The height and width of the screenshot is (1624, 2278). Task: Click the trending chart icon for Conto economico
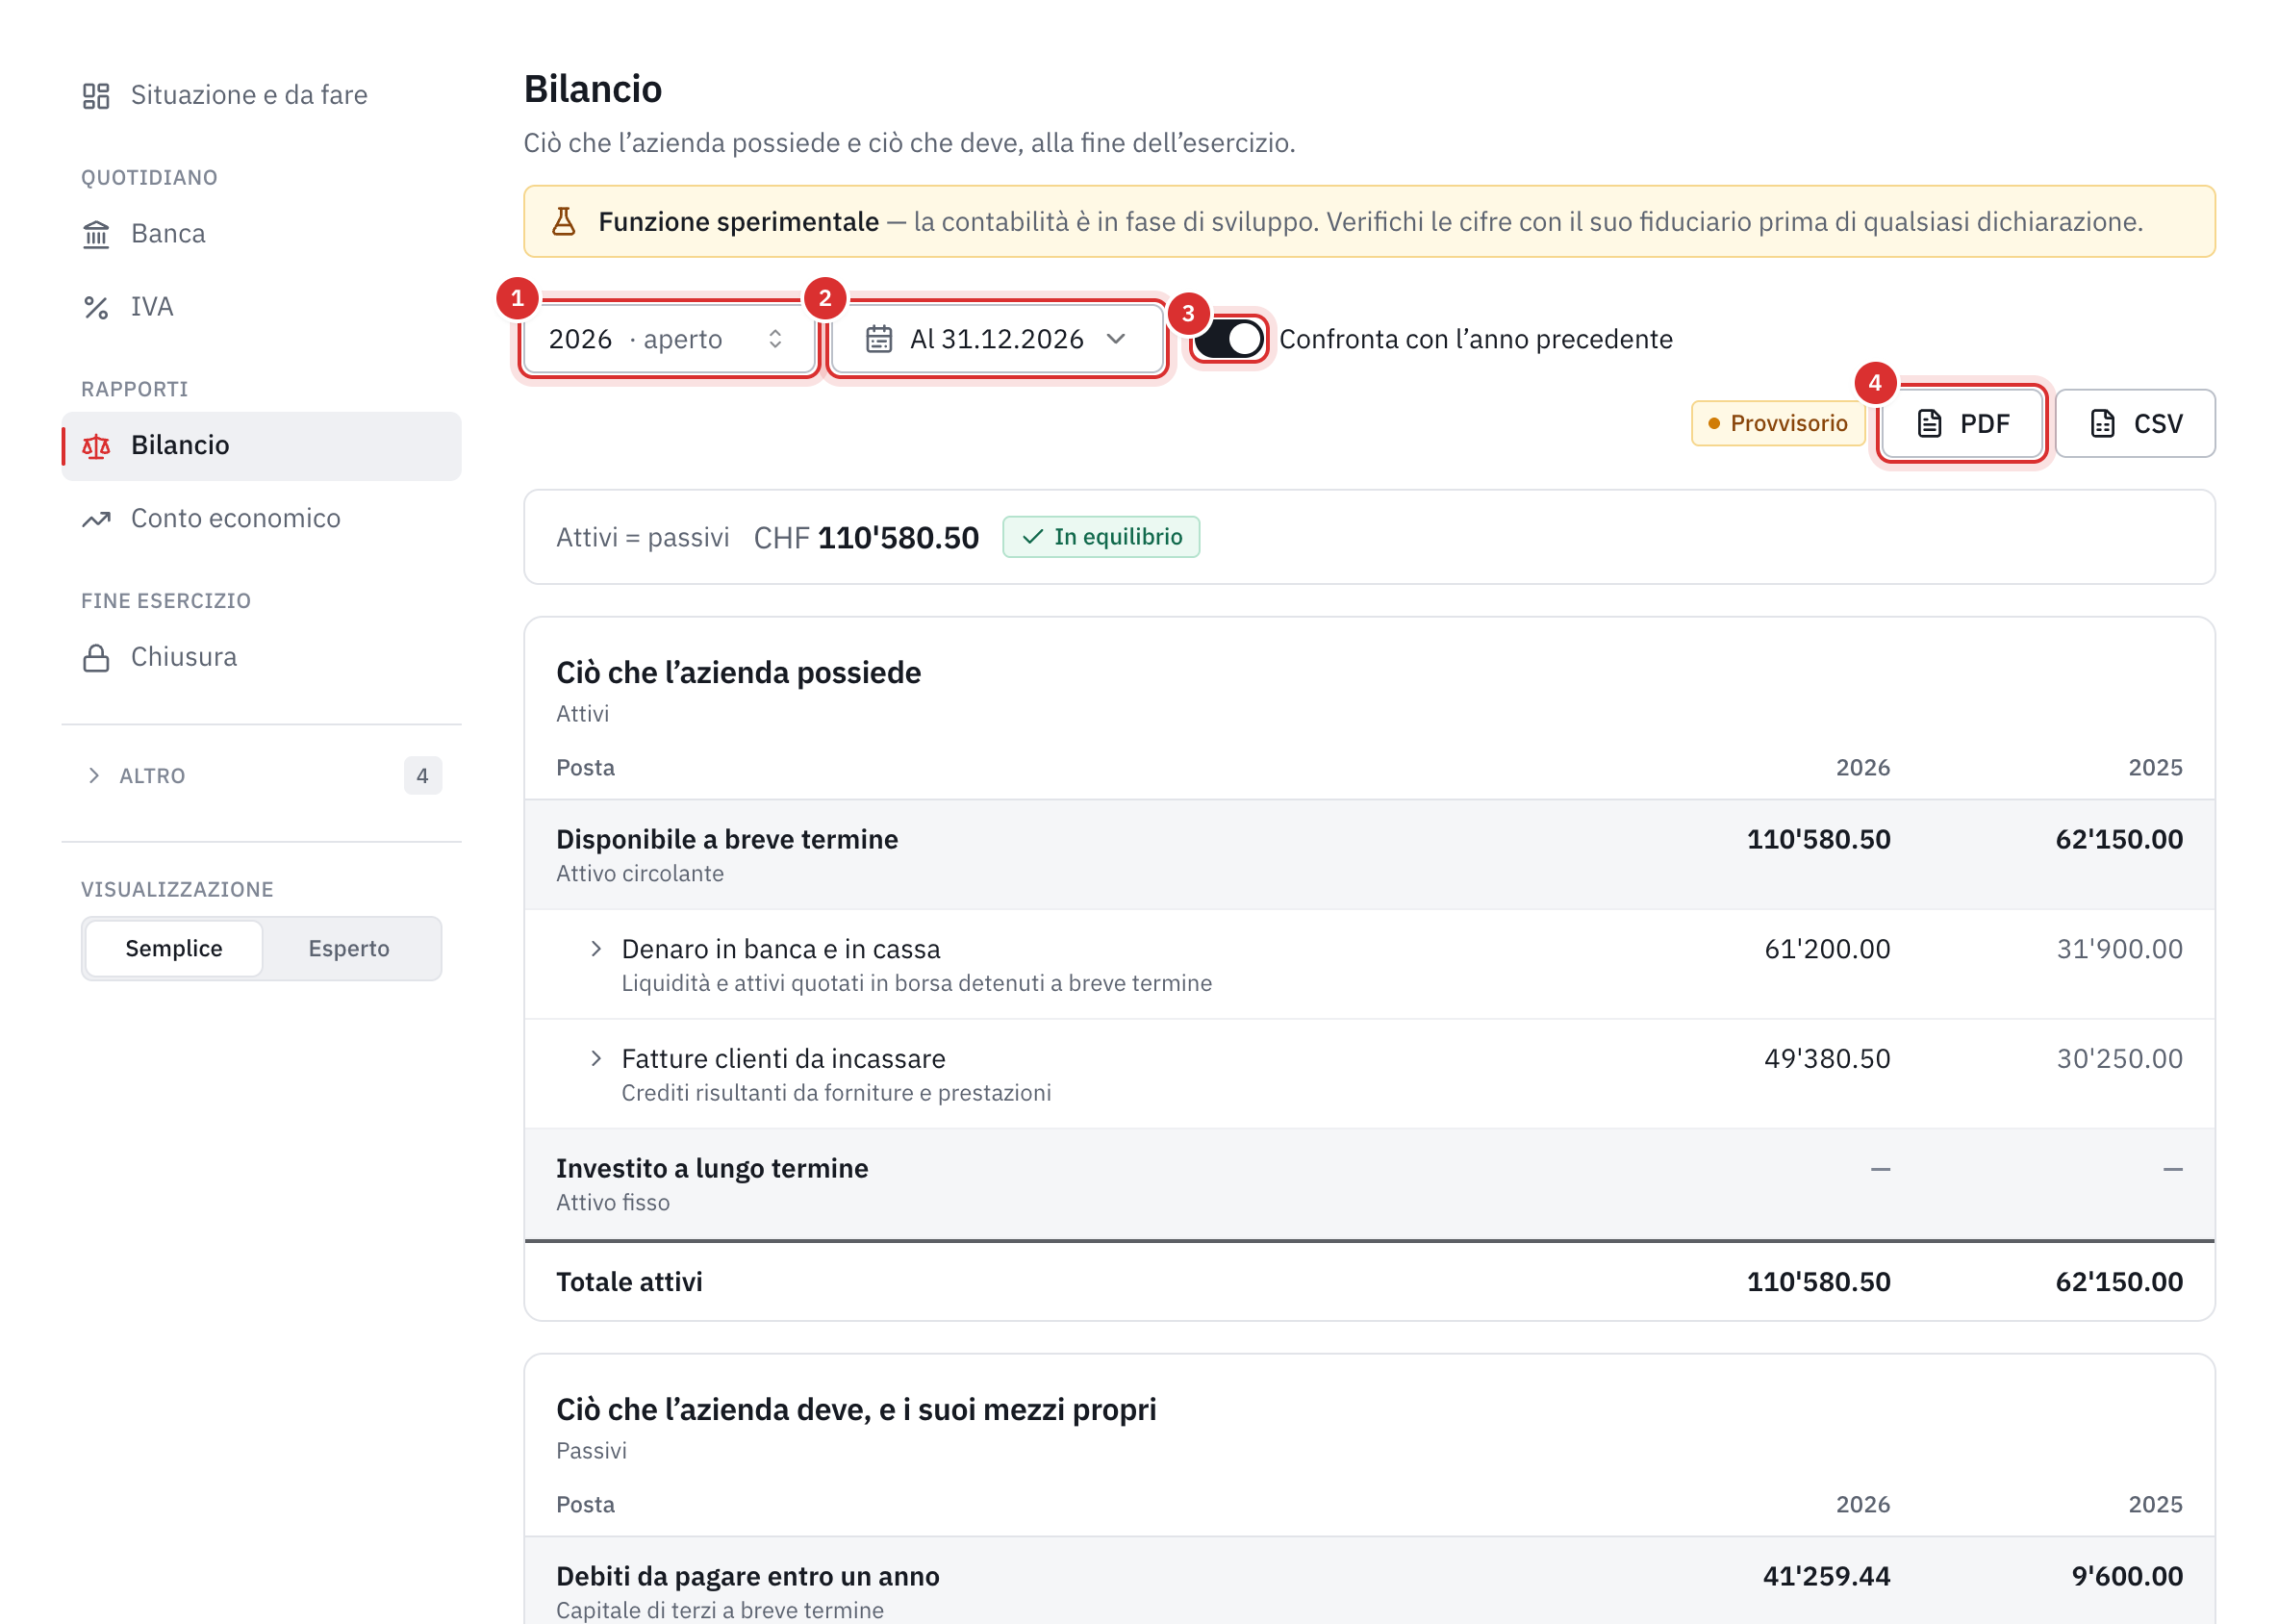pos(96,519)
